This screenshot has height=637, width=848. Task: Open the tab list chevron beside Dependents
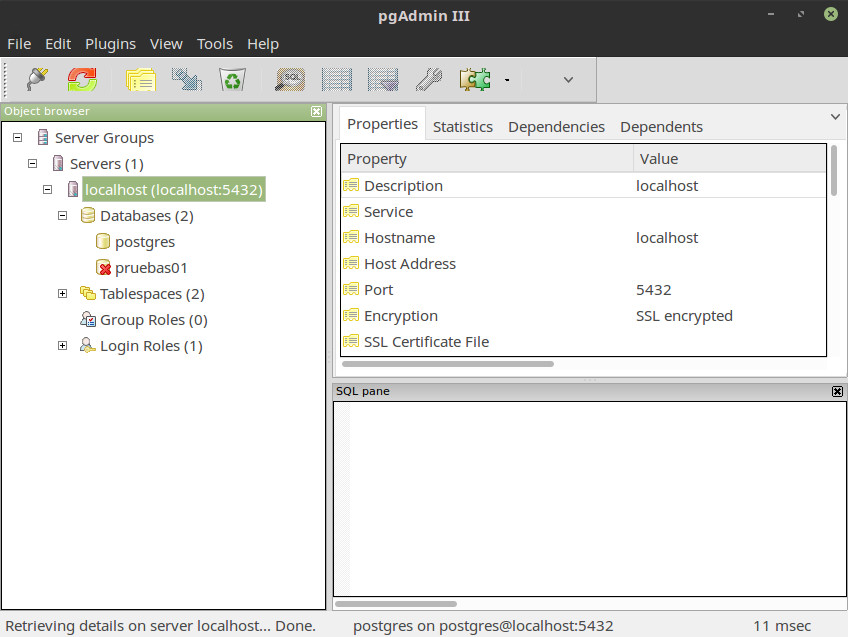835,117
